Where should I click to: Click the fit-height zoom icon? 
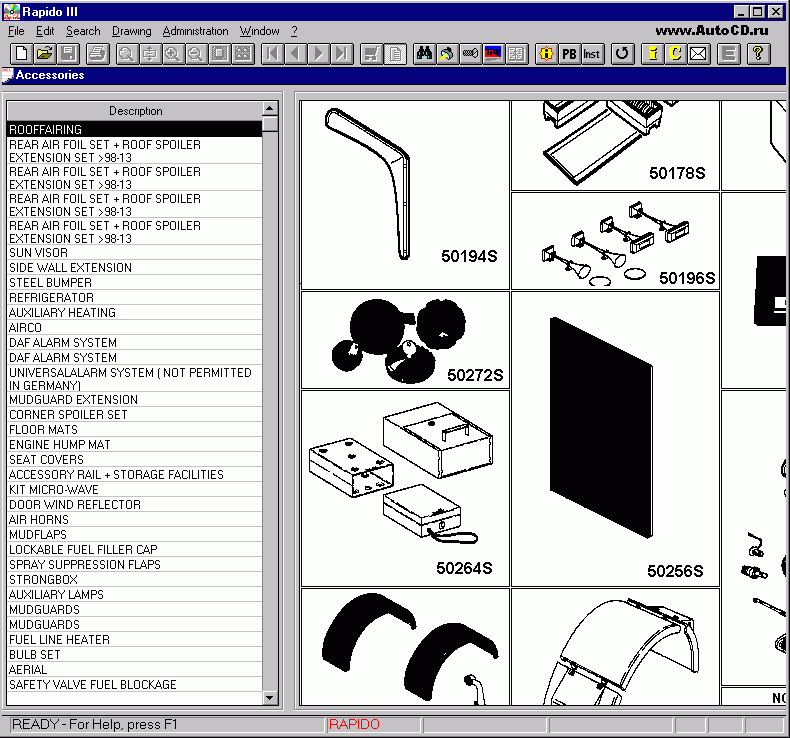[150, 53]
